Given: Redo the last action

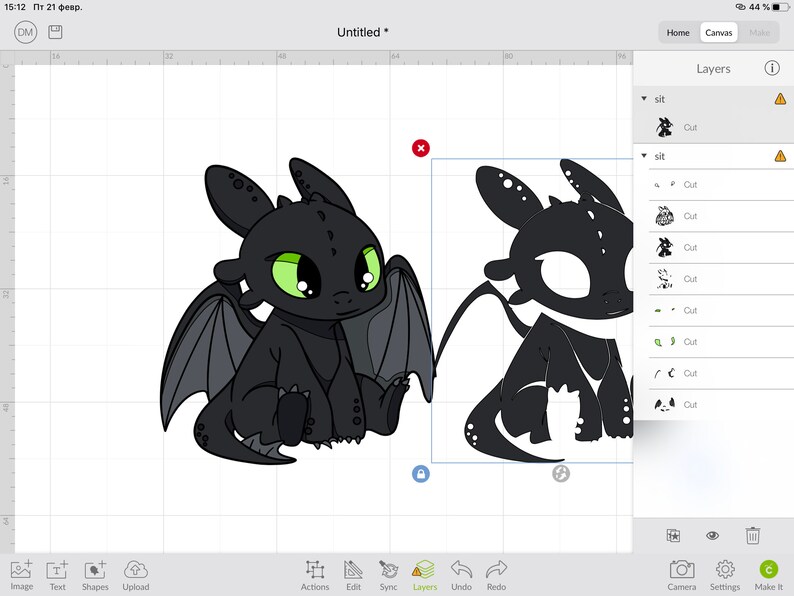Looking at the screenshot, I should point(496,575).
